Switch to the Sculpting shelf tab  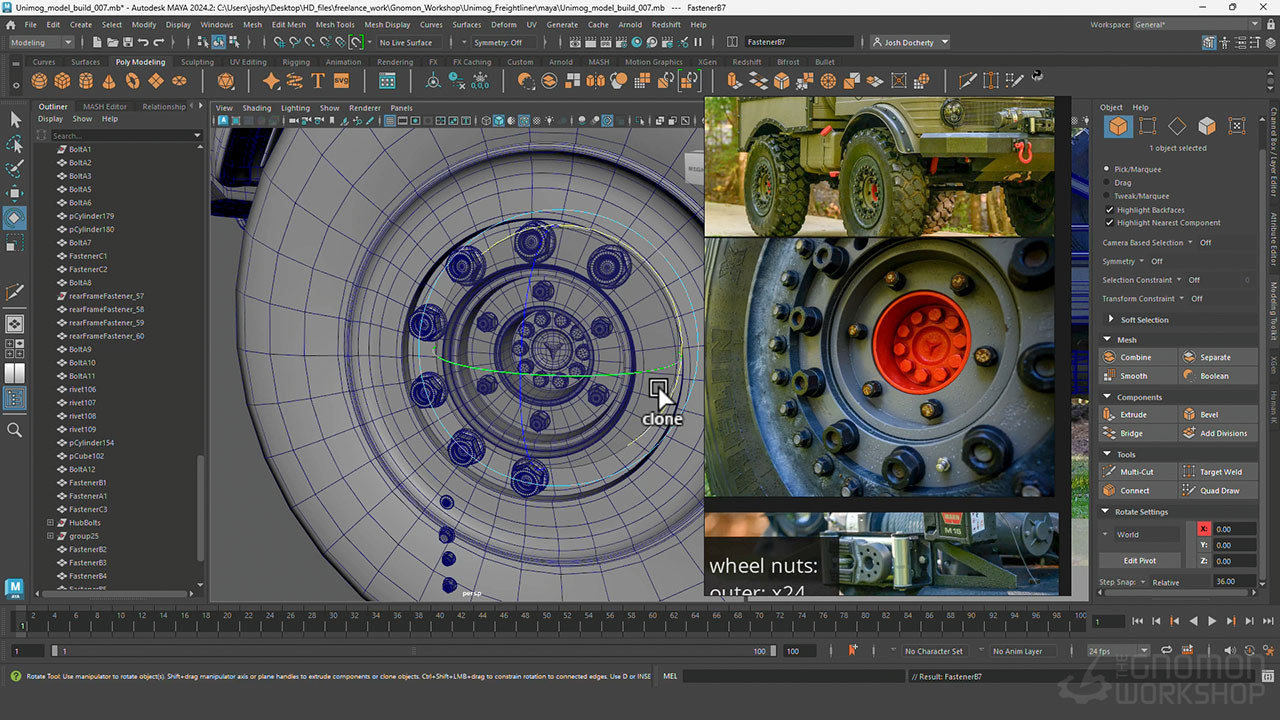coord(197,62)
